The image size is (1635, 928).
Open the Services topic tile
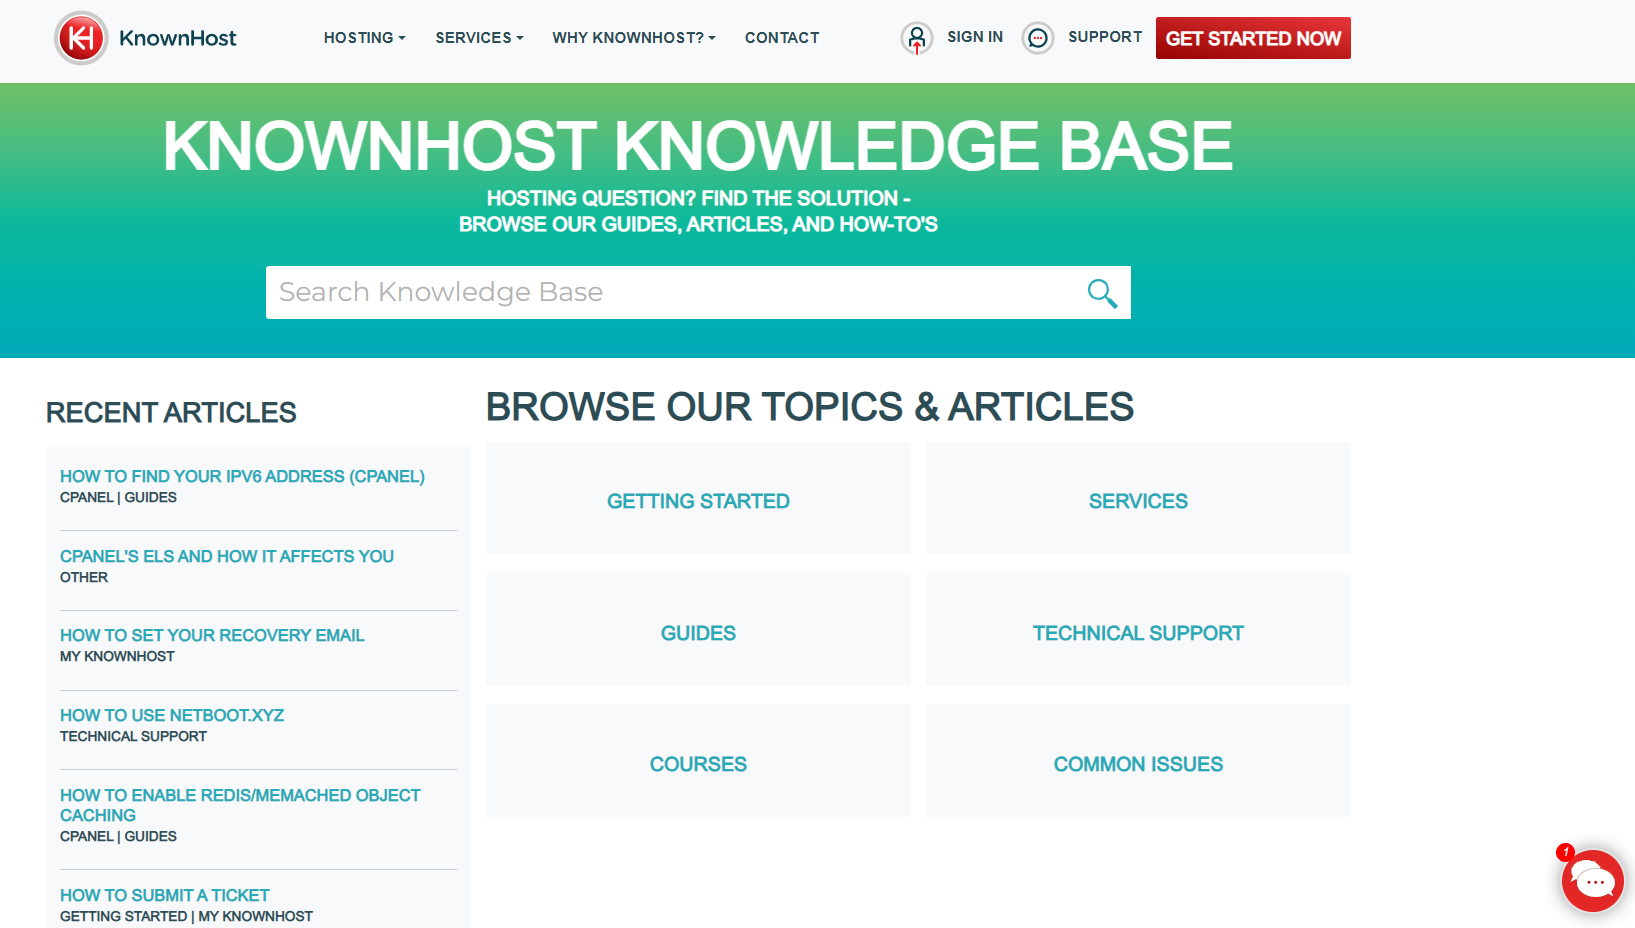1138,498
